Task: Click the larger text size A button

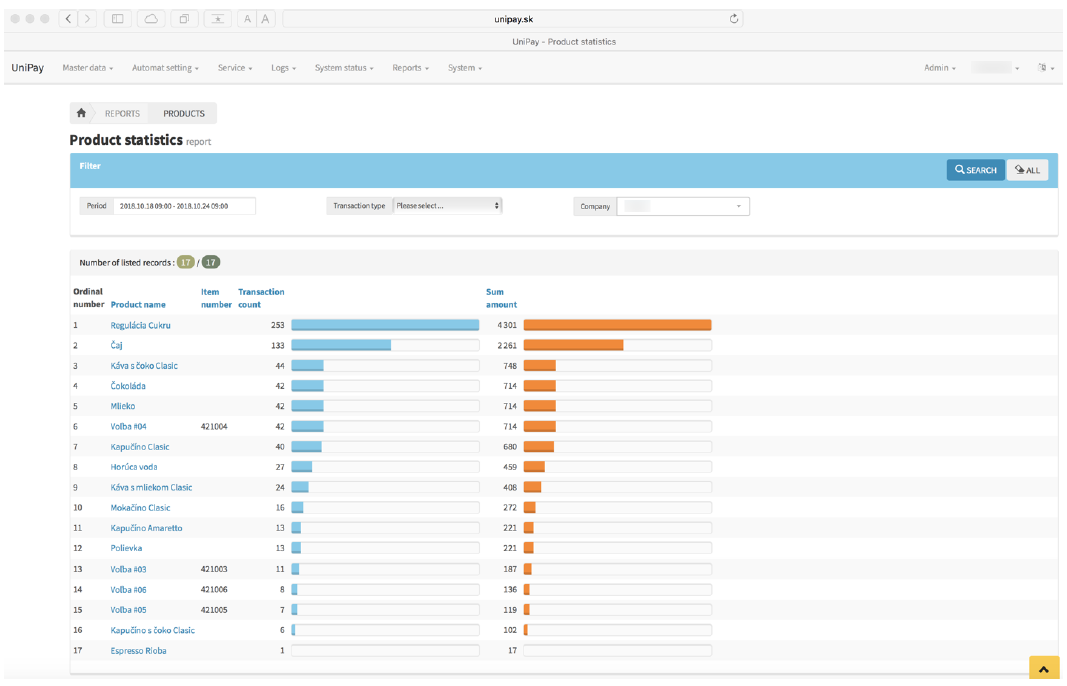Action: pos(265,19)
